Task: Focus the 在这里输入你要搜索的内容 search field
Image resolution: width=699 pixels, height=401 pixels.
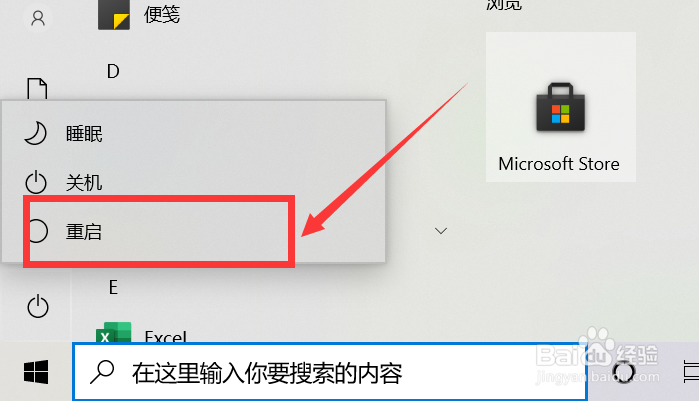Action: coord(330,372)
